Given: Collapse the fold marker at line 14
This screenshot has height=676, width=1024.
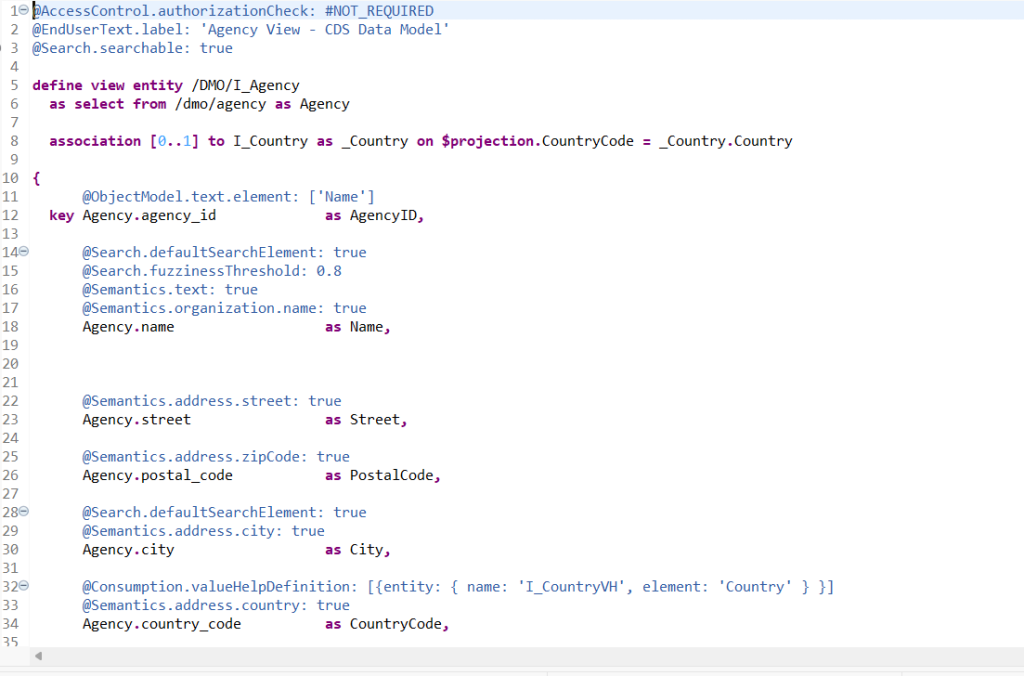Looking at the screenshot, I should point(23,252).
